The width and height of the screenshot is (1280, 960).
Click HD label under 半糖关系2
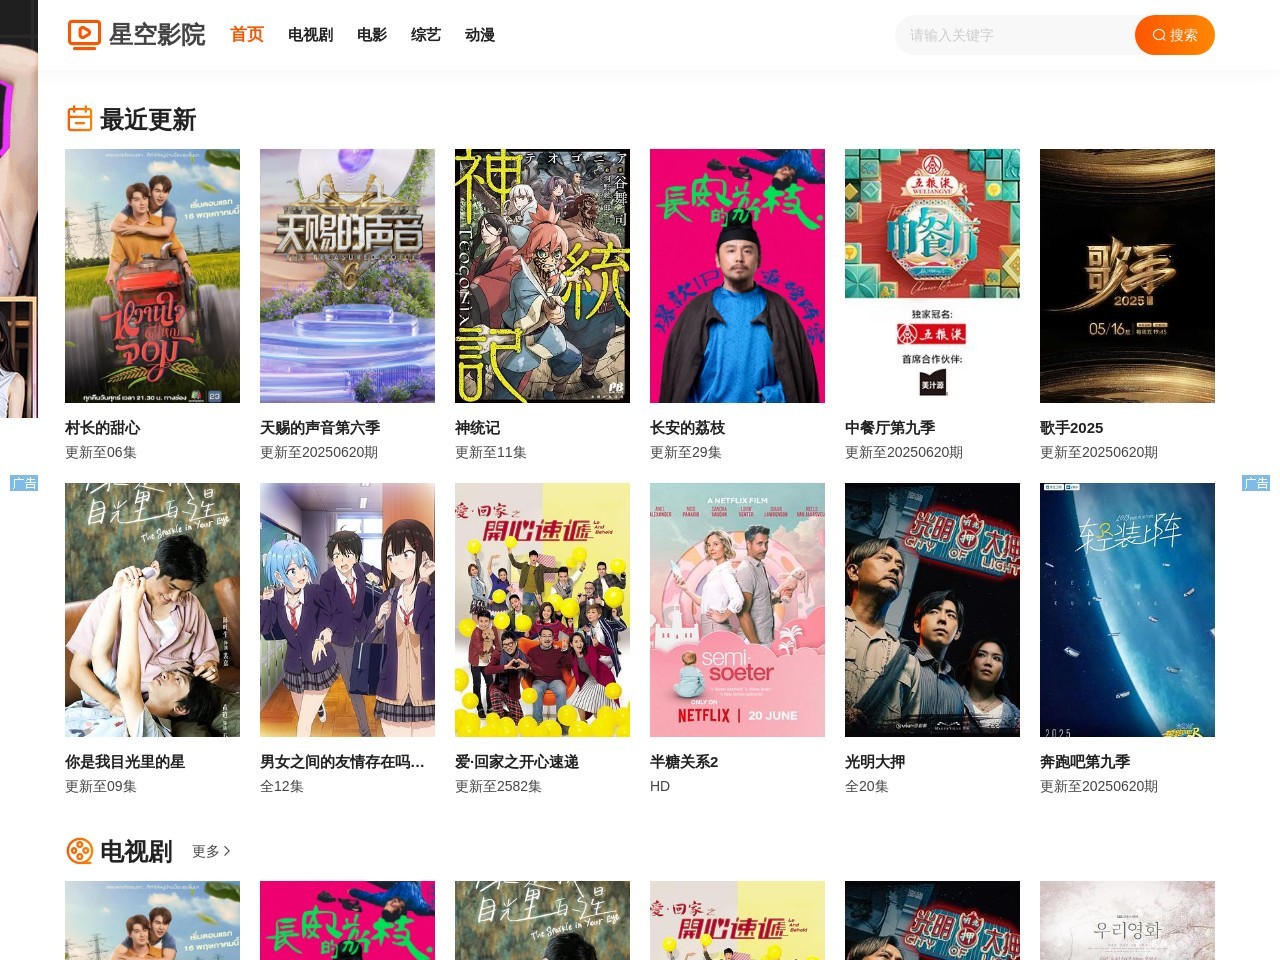[x=660, y=786]
